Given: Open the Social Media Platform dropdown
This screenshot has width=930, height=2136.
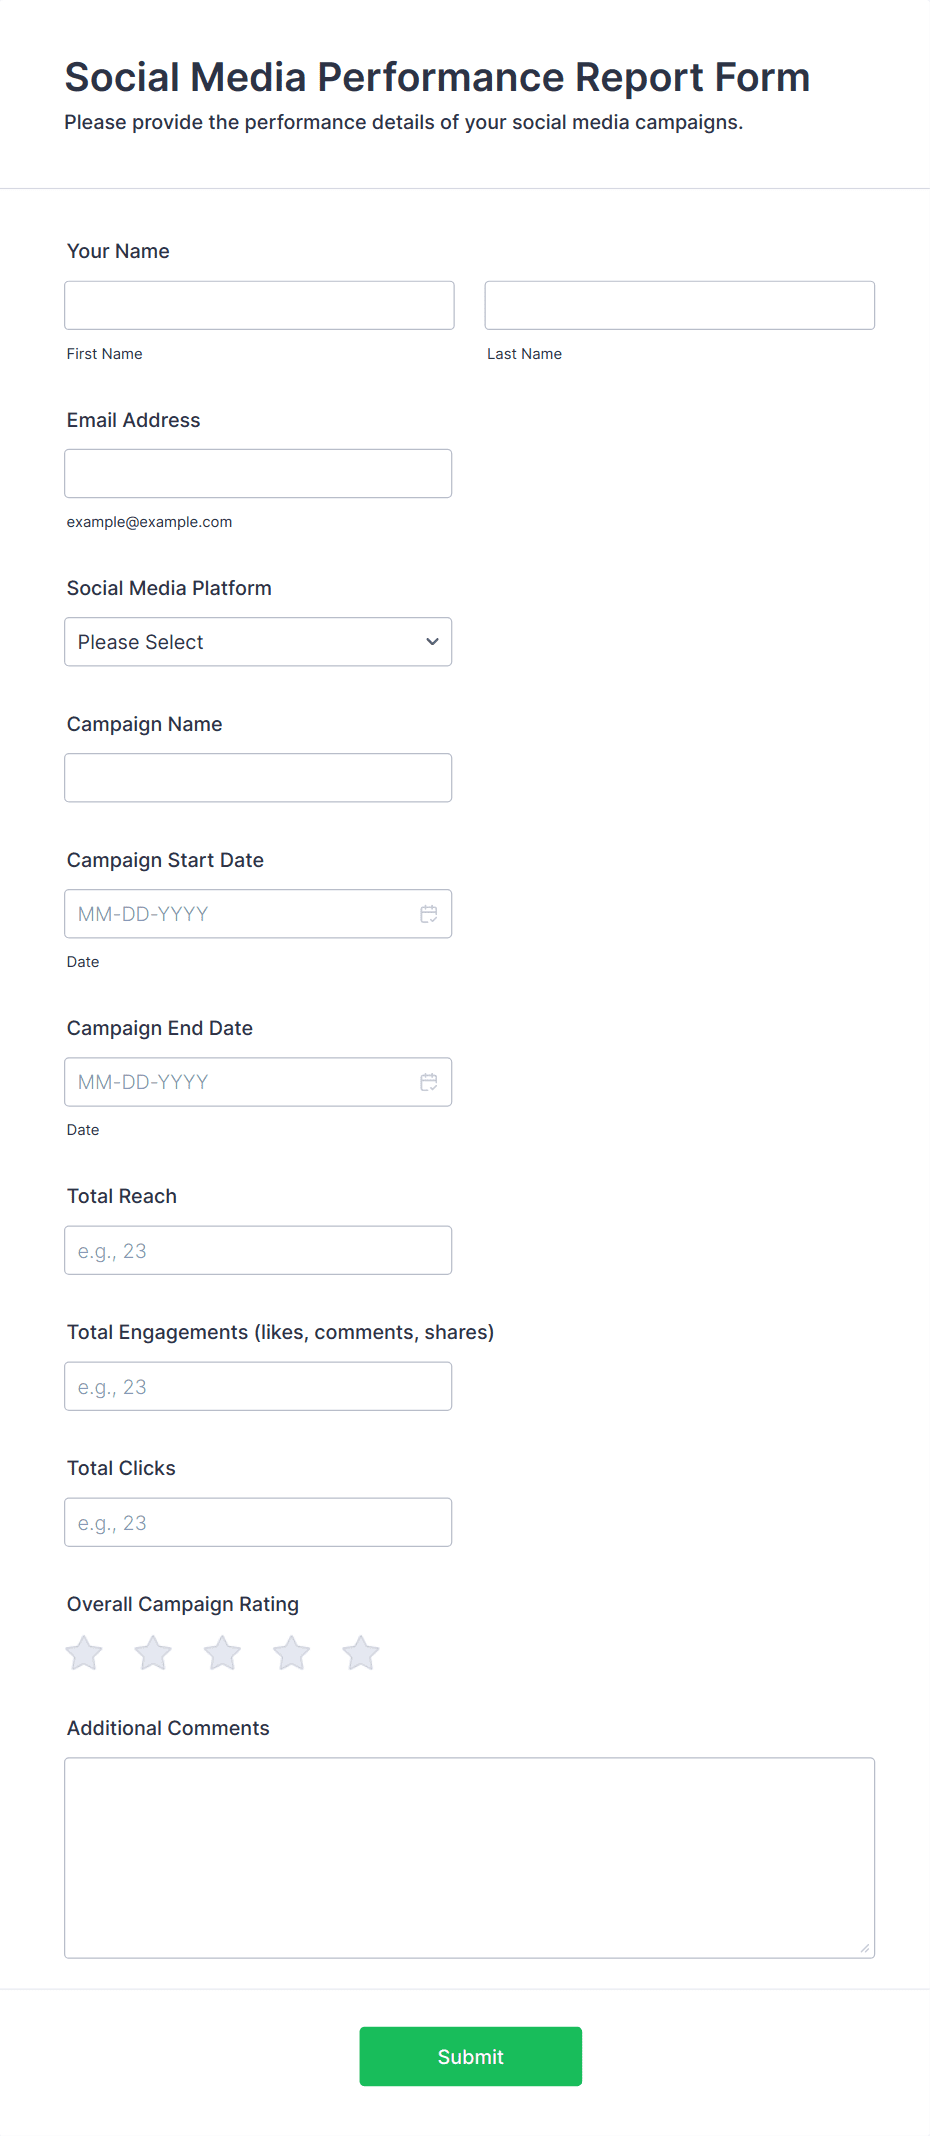Looking at the screenshot, I should (258, 641).
